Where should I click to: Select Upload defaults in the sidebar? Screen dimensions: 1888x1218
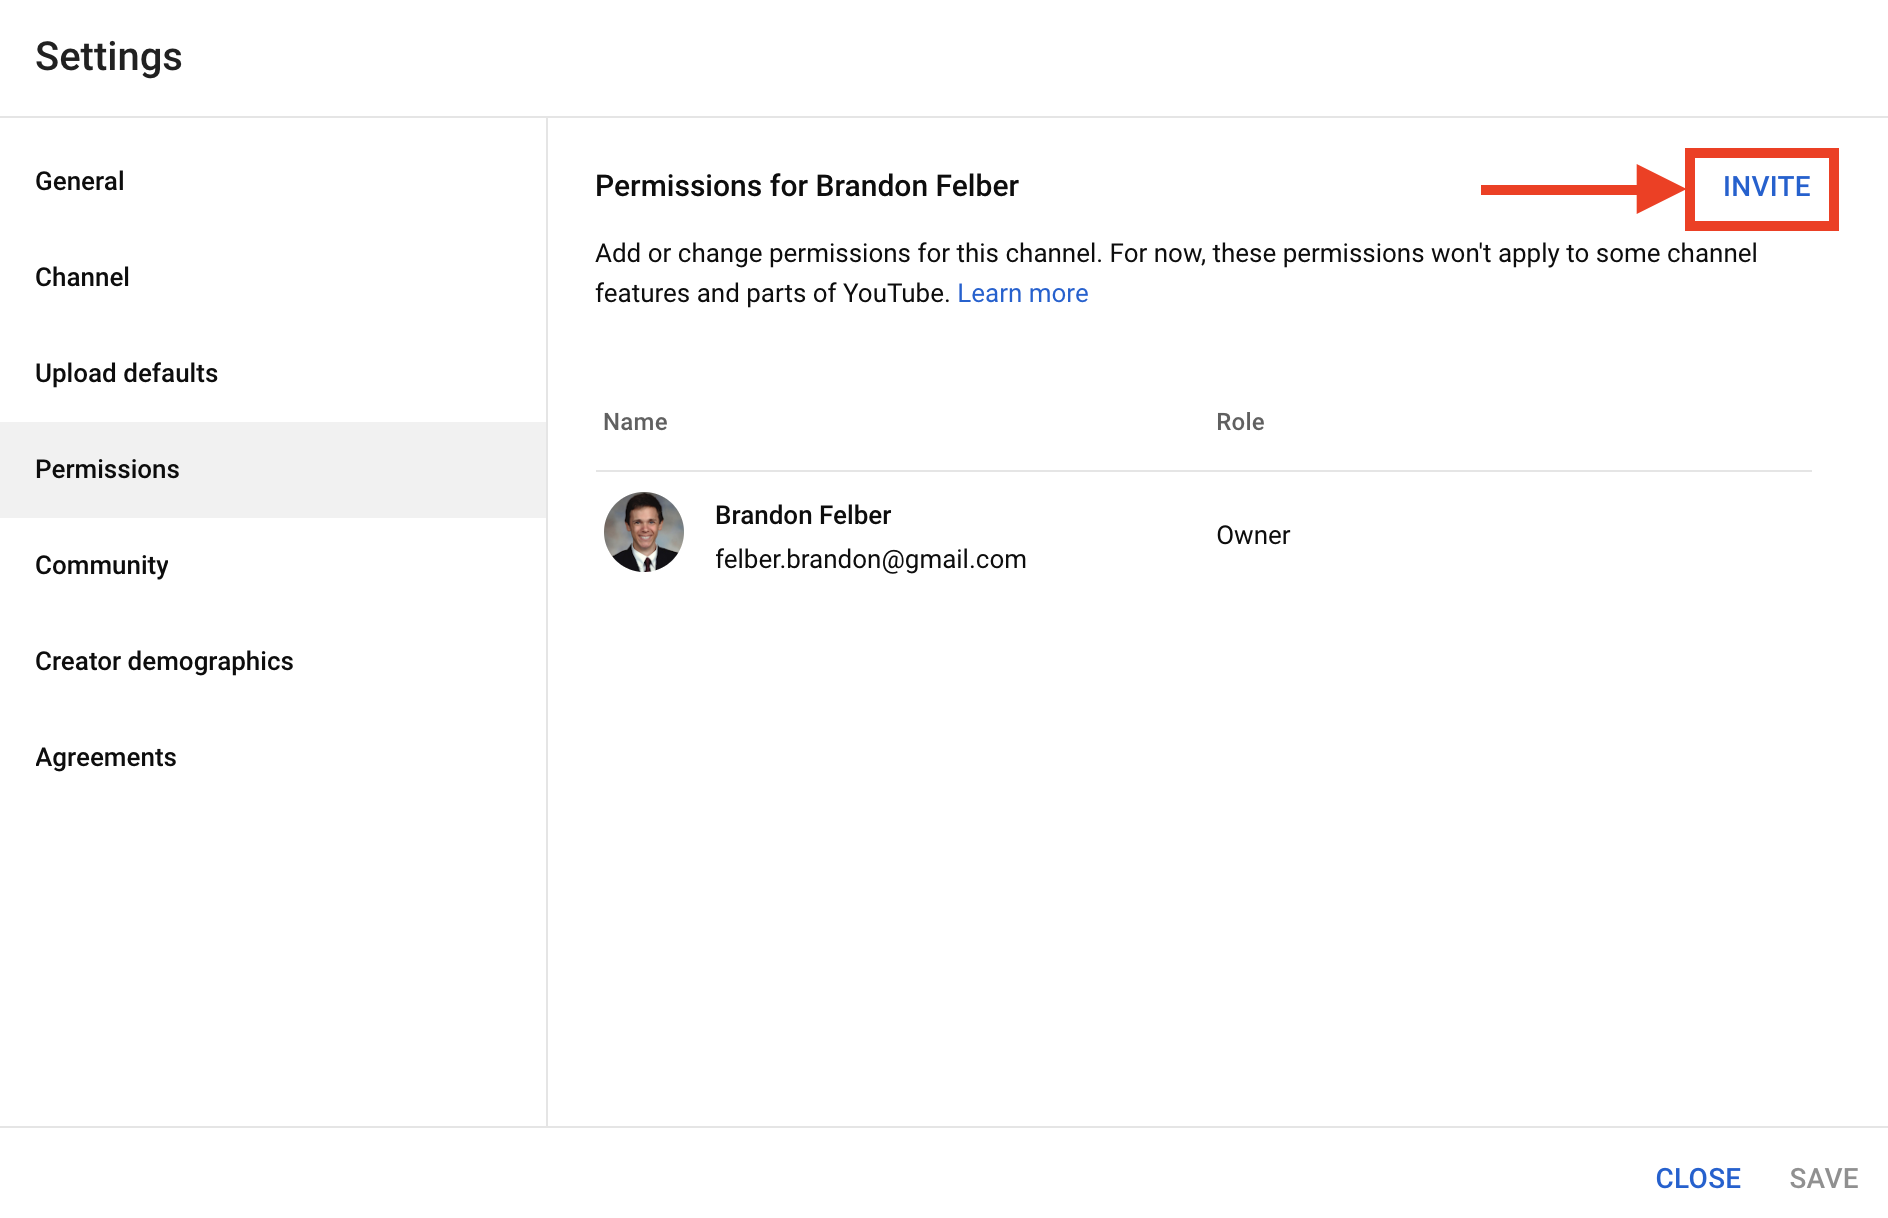point(273,373)
